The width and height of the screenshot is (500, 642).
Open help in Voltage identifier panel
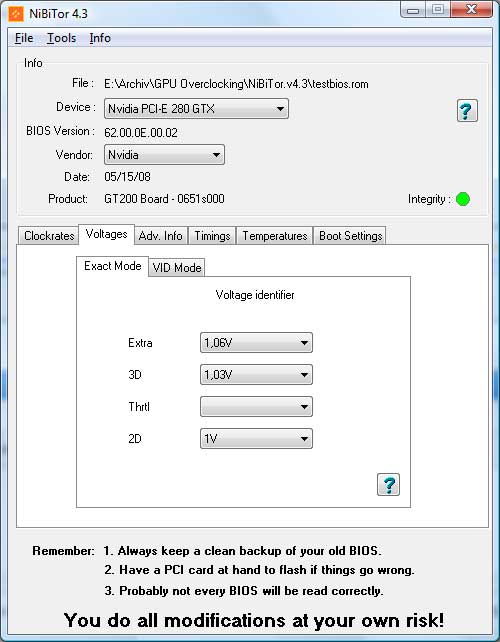[x=388, y=485]
